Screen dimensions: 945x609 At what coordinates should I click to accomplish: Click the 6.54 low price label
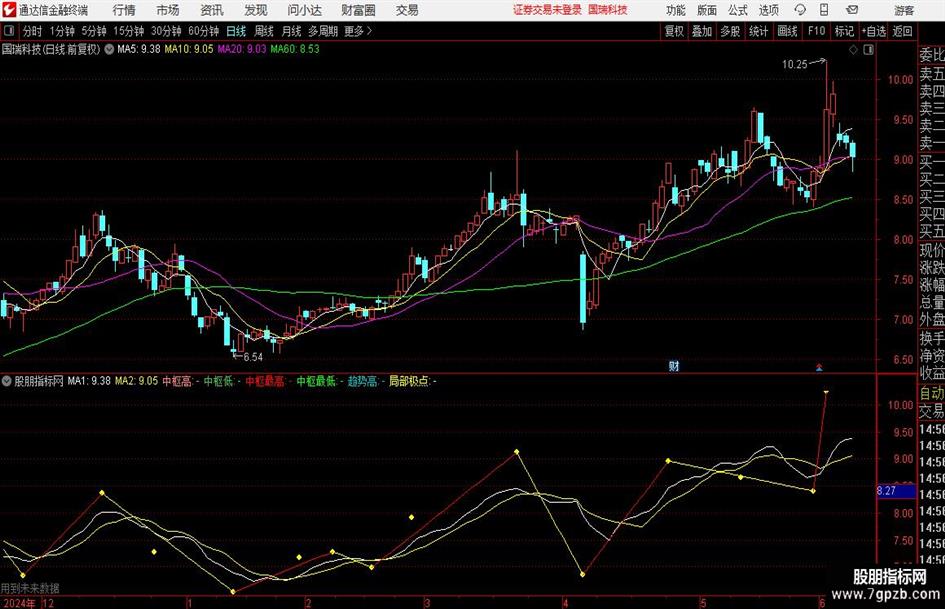(253, 357)
